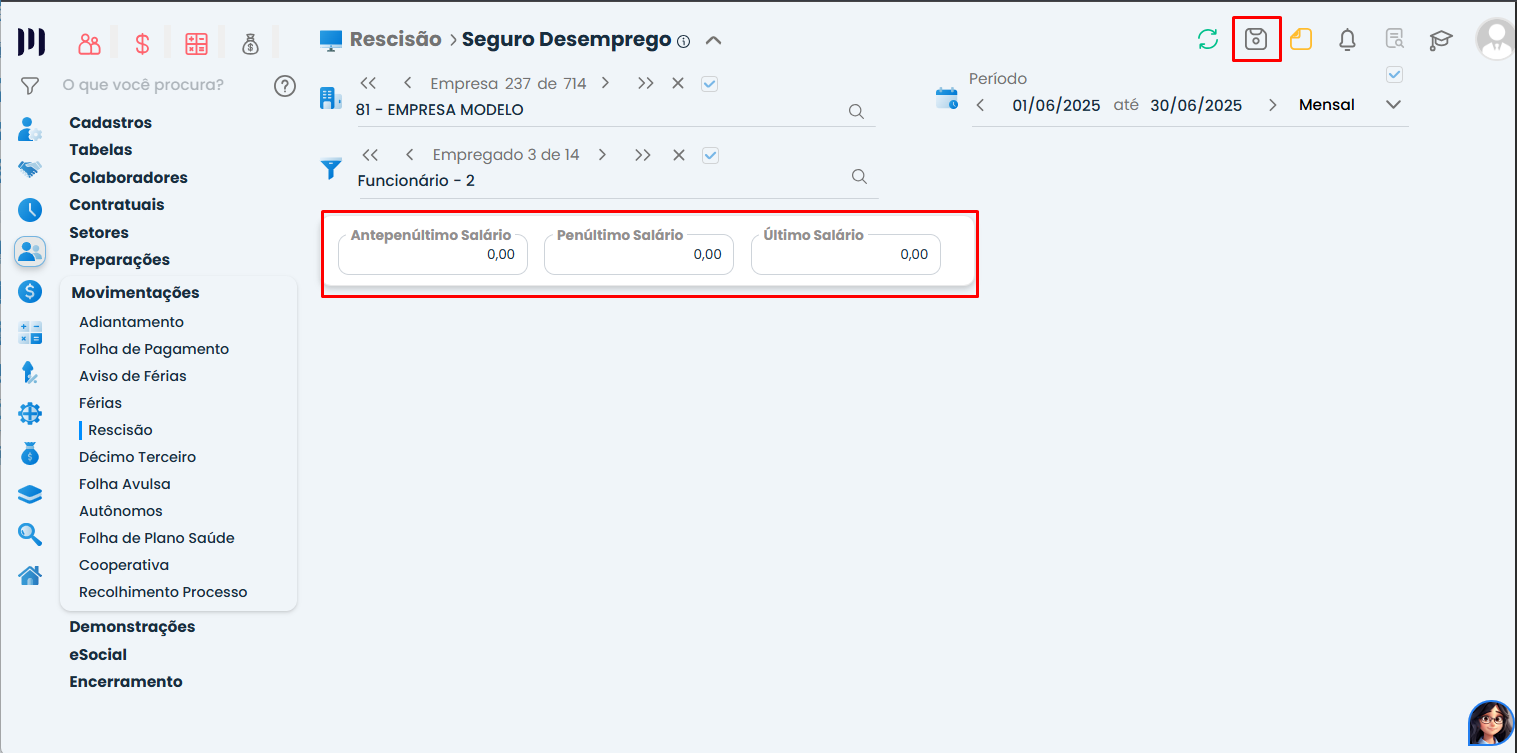Open the gear wheel sidebar icon
Viewport: 1517px width, 753px height.
[x=30, y=413]
